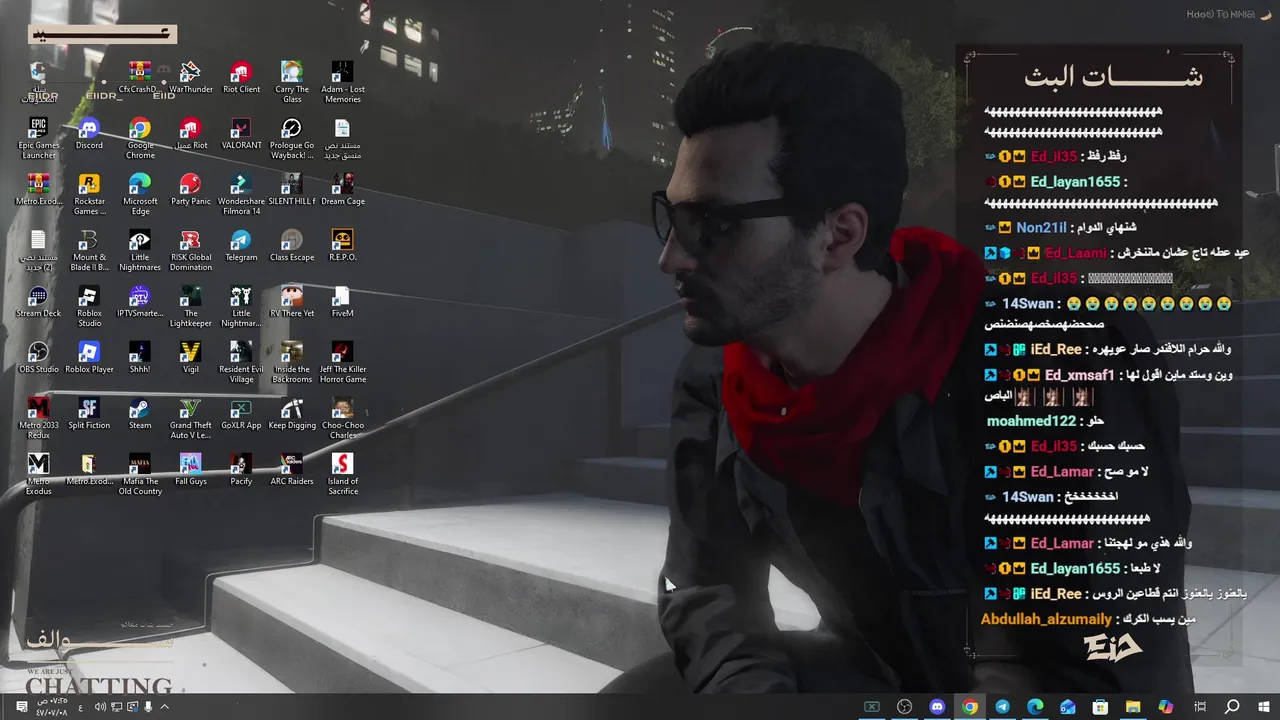1280x720 pixels.
Task: Open ARC Raiders desktop shortcut
Action: (x=292, y=470)
